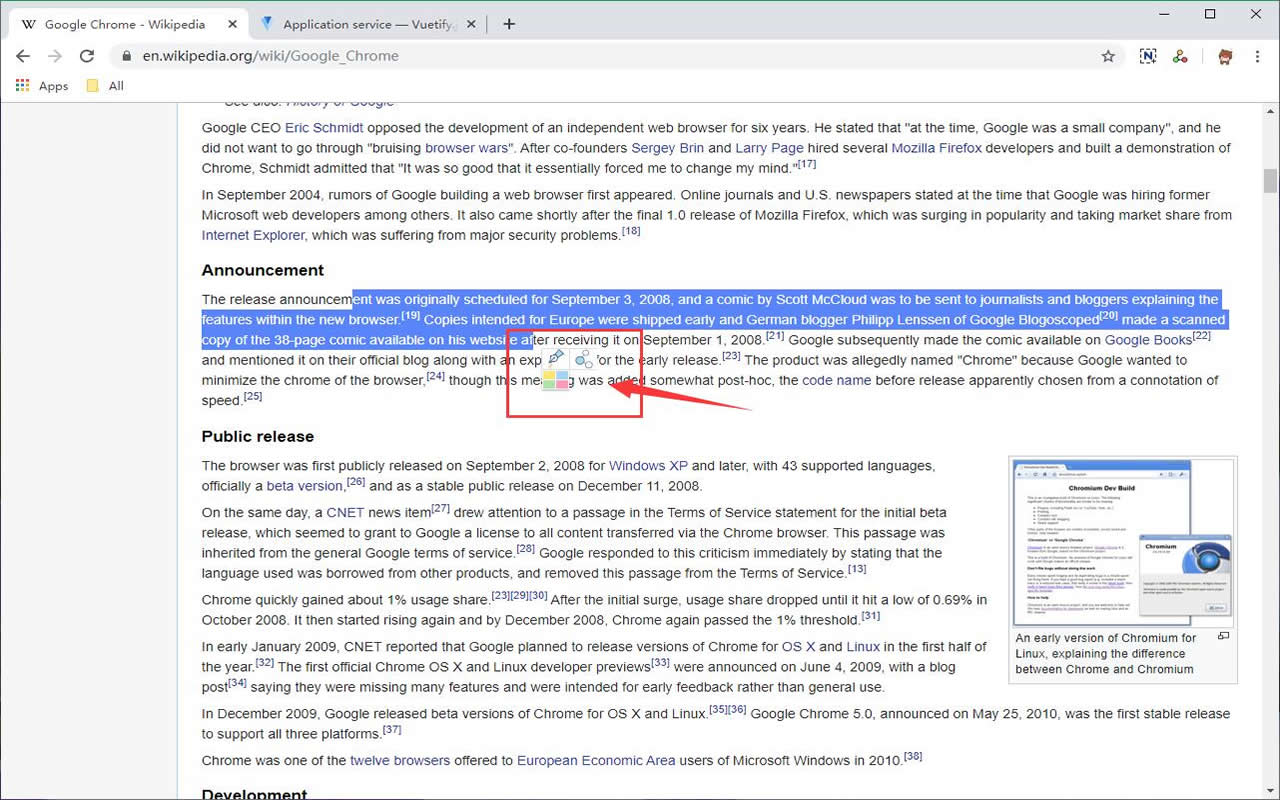Pick the yellow highlight color swatch

pyautogui.click(x=549, y=375)
